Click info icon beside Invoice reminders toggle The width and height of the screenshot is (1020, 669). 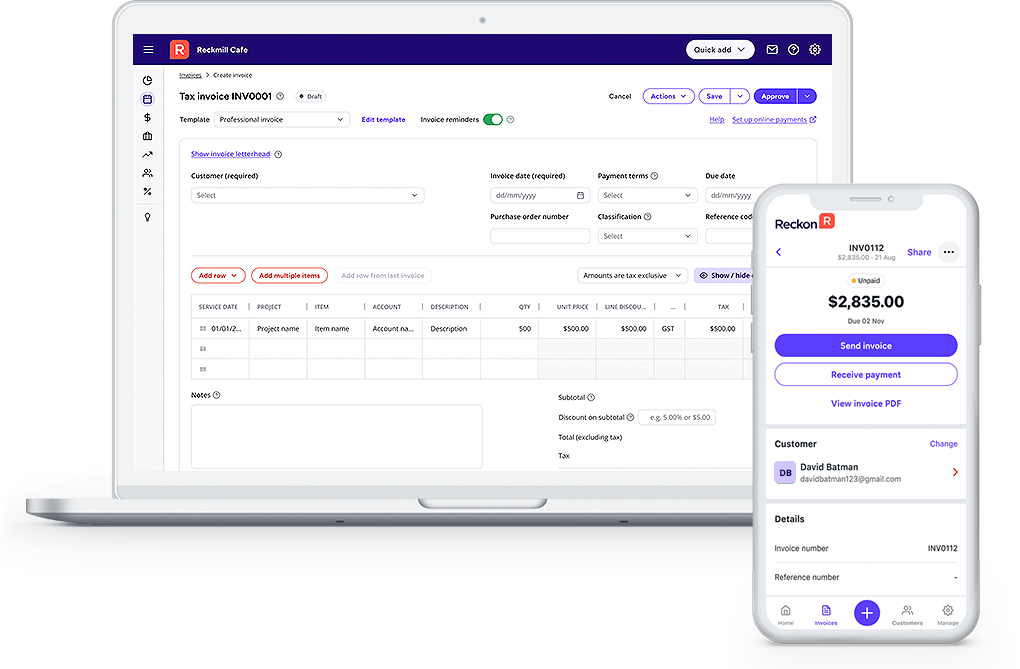tap(511, 120)
